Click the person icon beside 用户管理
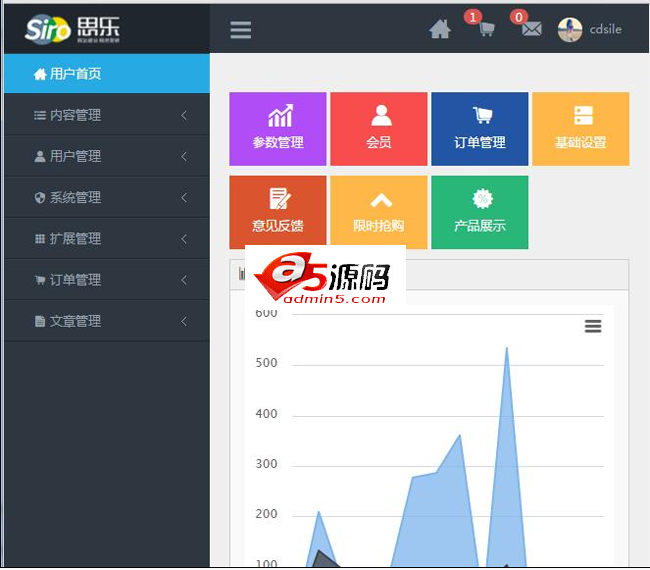This screenshot has height=570, width=650. click(x=40, y=156)
